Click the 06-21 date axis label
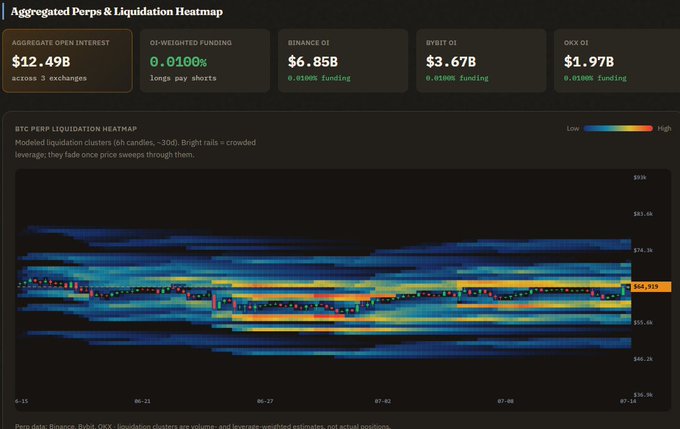680x429 pixels. coord(142,401)
